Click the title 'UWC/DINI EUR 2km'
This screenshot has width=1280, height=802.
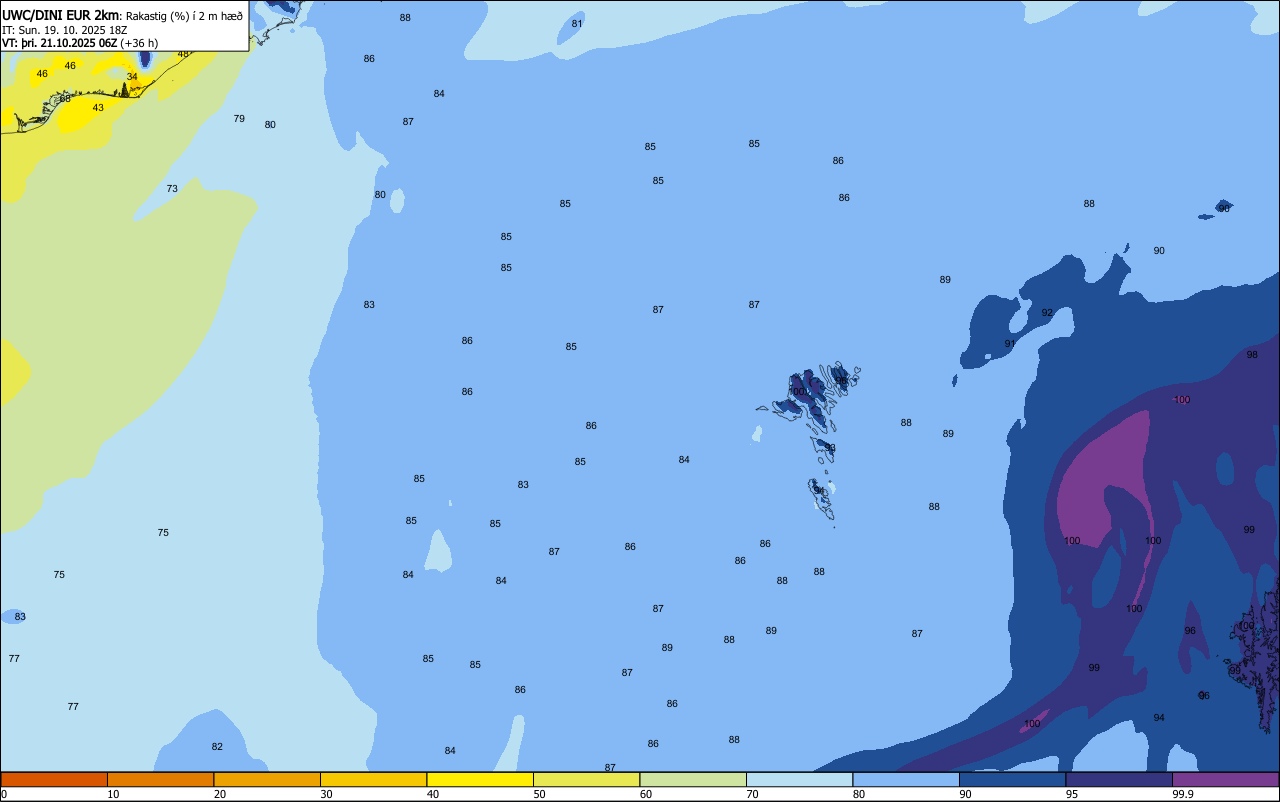pos(61,15)
